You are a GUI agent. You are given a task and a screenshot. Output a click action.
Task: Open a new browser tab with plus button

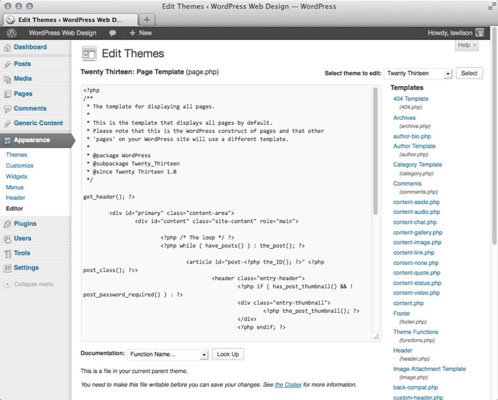[147, 20]
